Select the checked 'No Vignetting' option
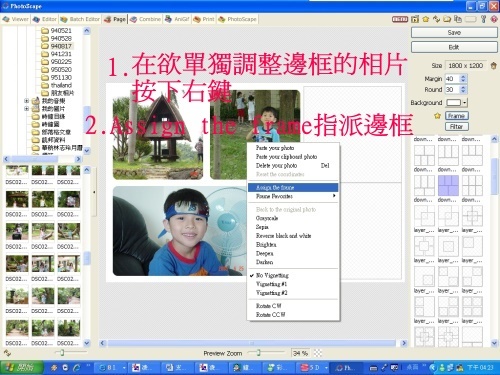The width and height of the screenshot is (500, 375). point(293,275)
